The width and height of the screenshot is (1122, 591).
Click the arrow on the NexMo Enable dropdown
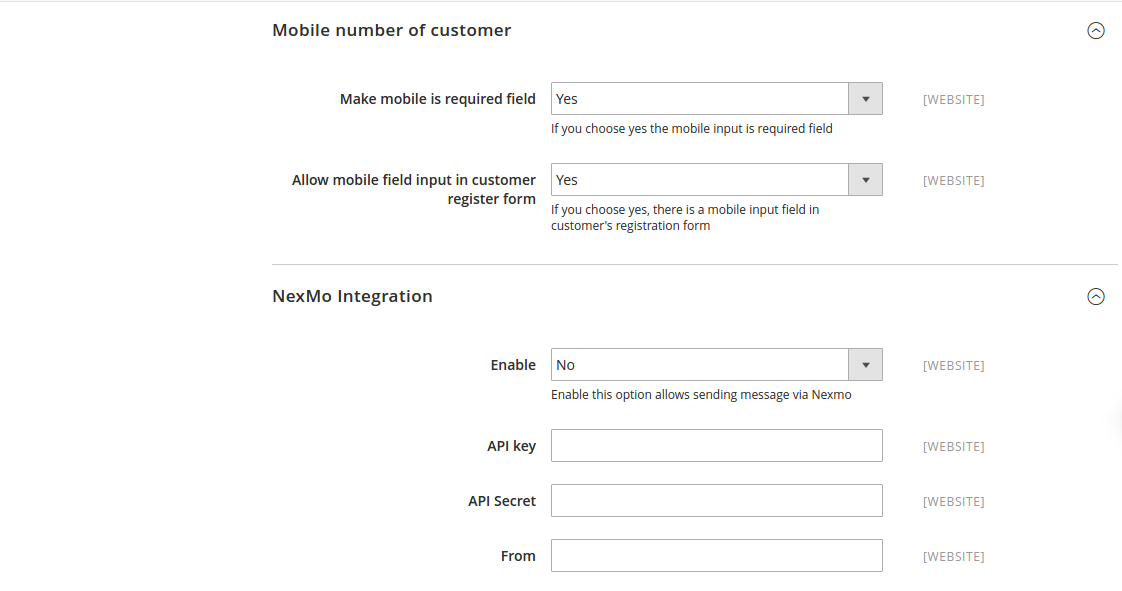[x=865, y=365]
